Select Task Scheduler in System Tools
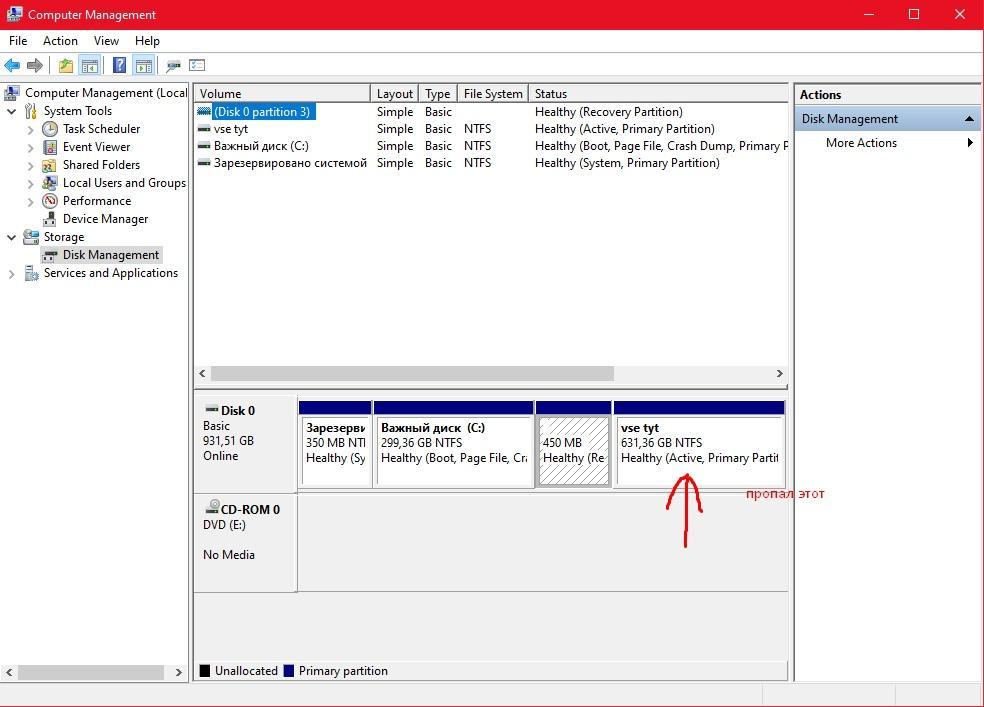The width and height of the screenshot is (984, 707). pyautogui.click(x=101, y=129)
